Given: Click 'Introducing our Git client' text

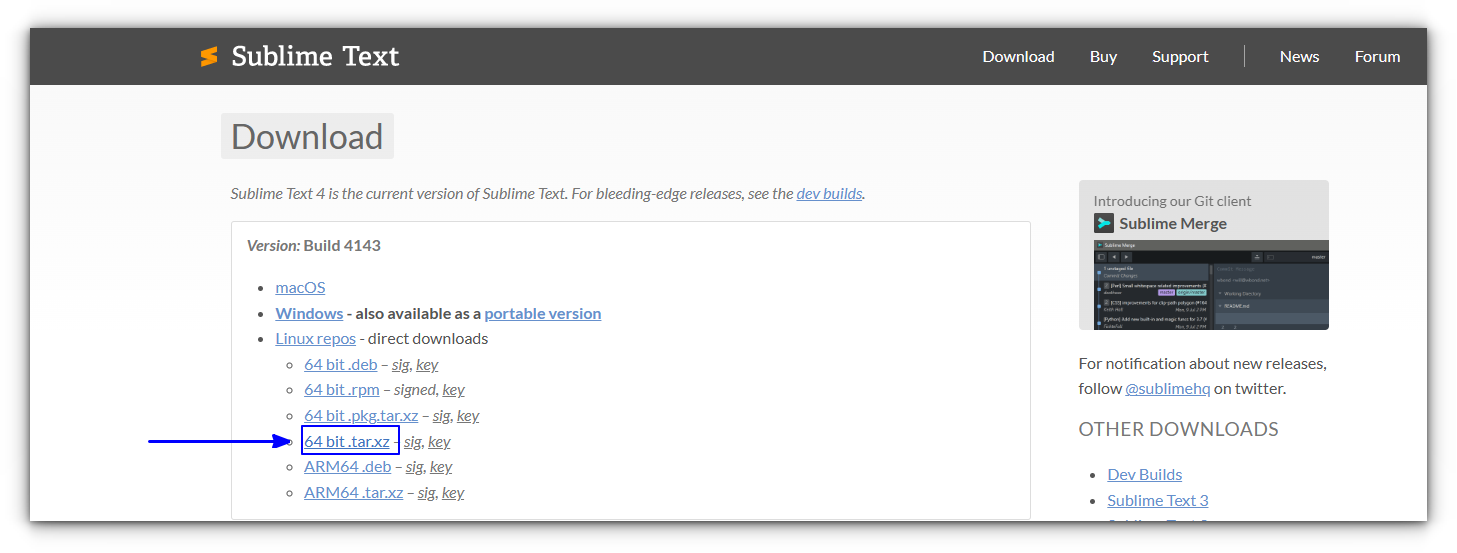Looking at the screenshot, I should tap(1172, 201).
